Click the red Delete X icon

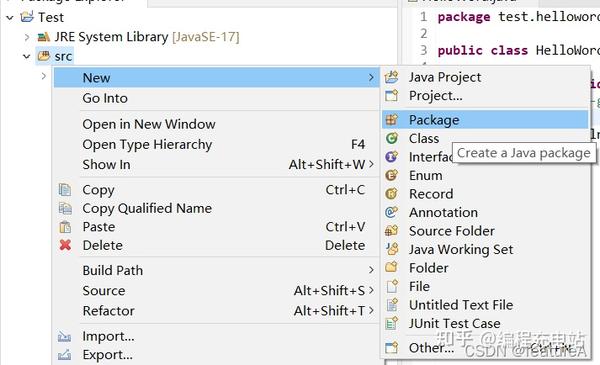65,245
